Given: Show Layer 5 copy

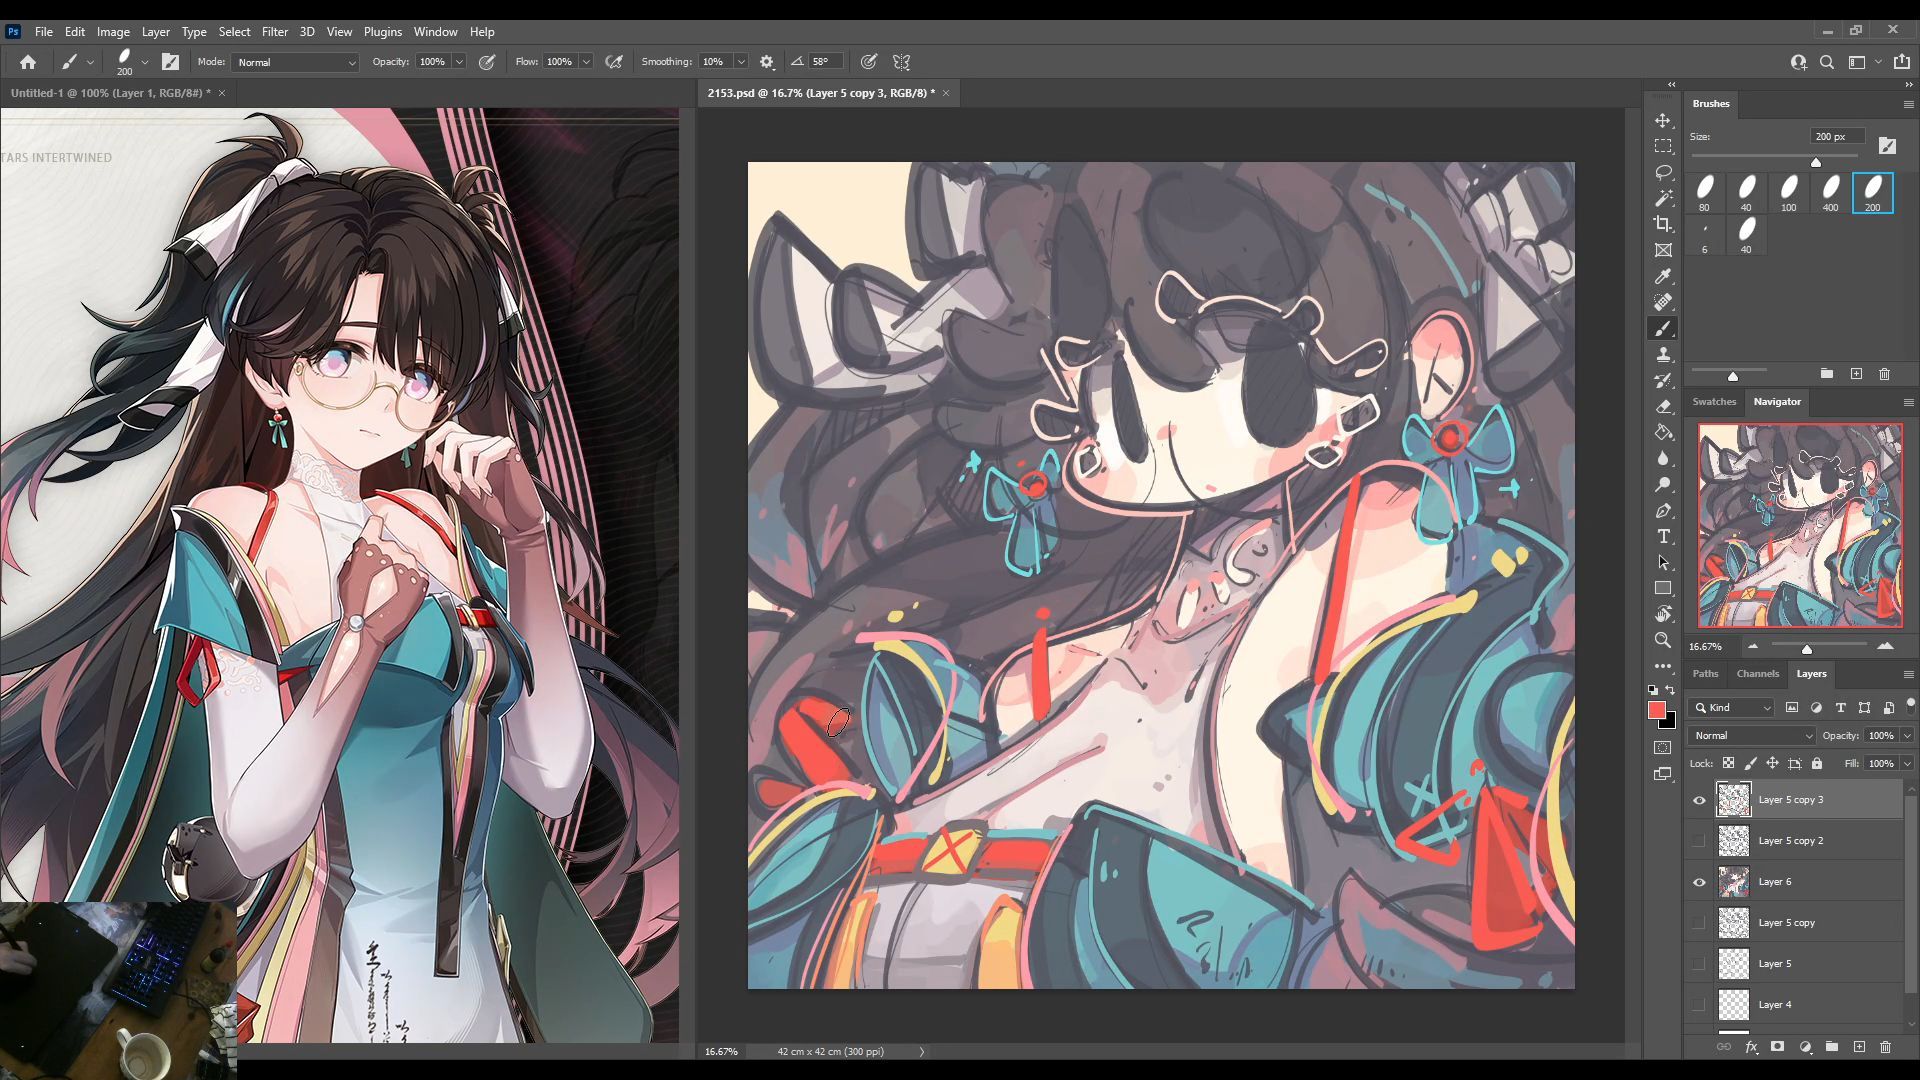Looking at the screenshot, I should point(1699,923).
